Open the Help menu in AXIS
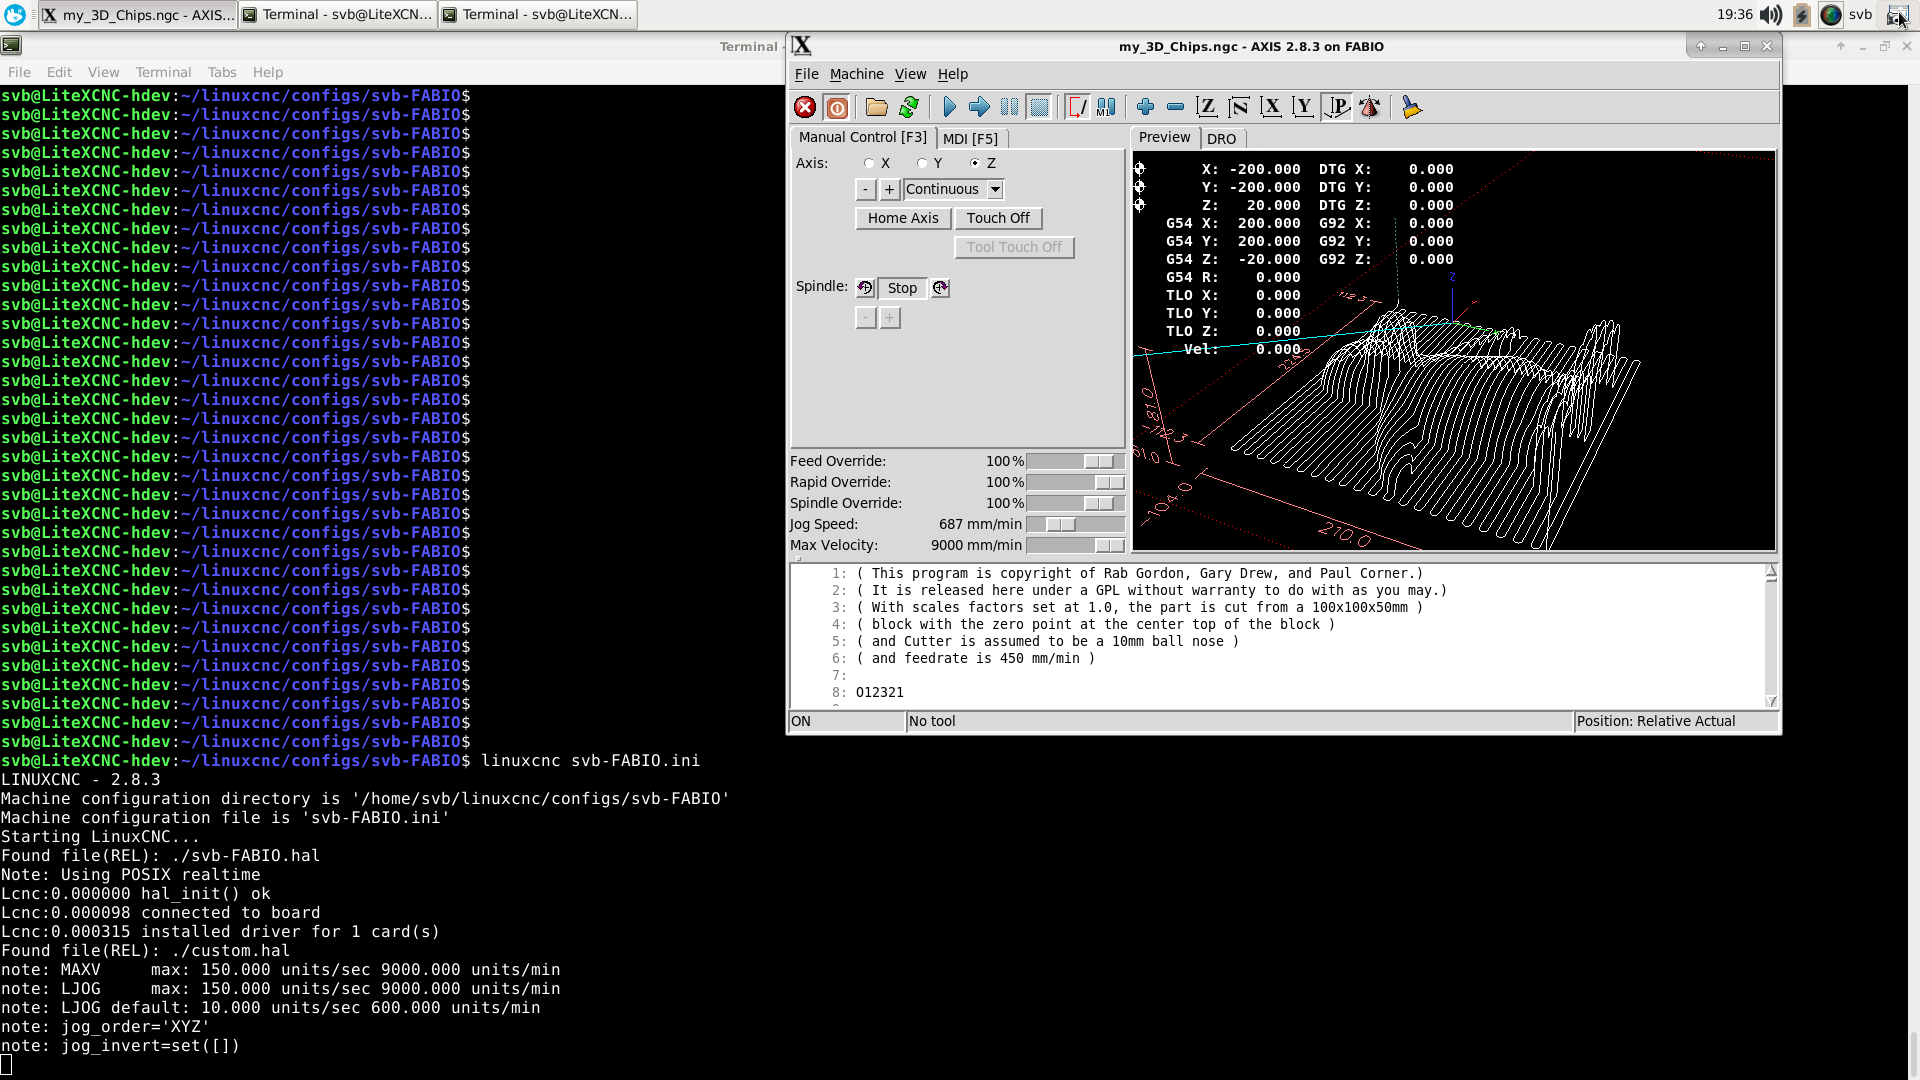The image size is (1920, 1080). point(952,74)
